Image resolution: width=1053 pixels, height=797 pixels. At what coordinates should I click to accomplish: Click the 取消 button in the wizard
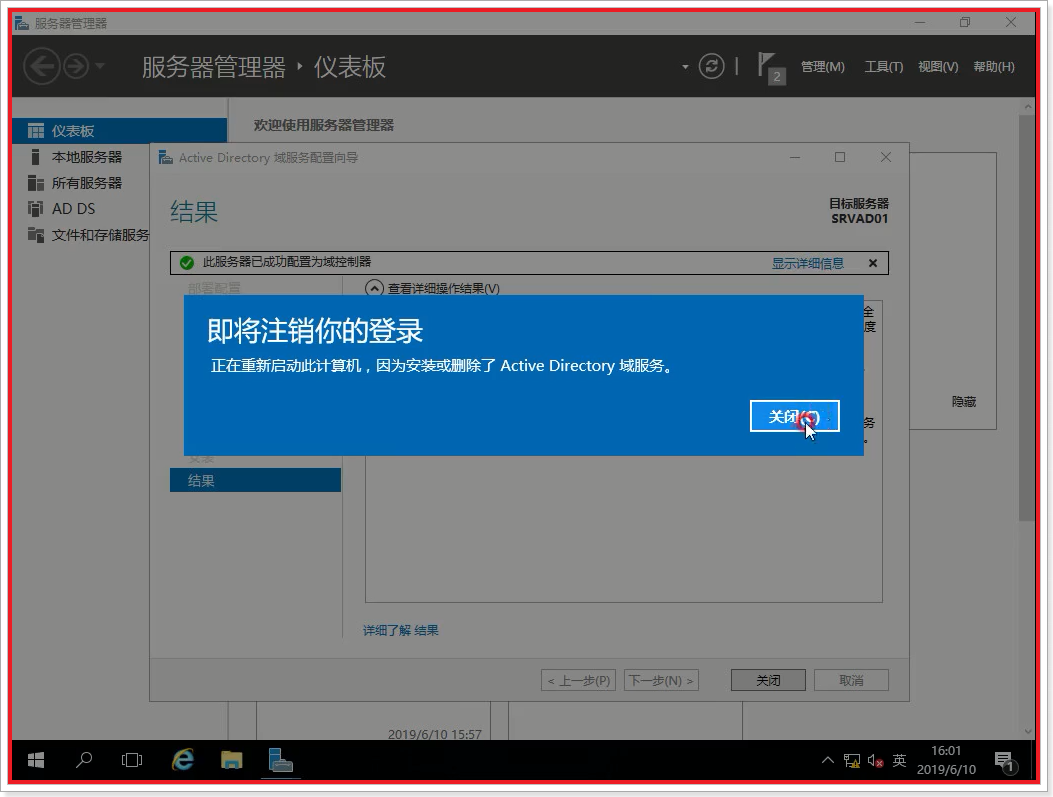(851, 680)
